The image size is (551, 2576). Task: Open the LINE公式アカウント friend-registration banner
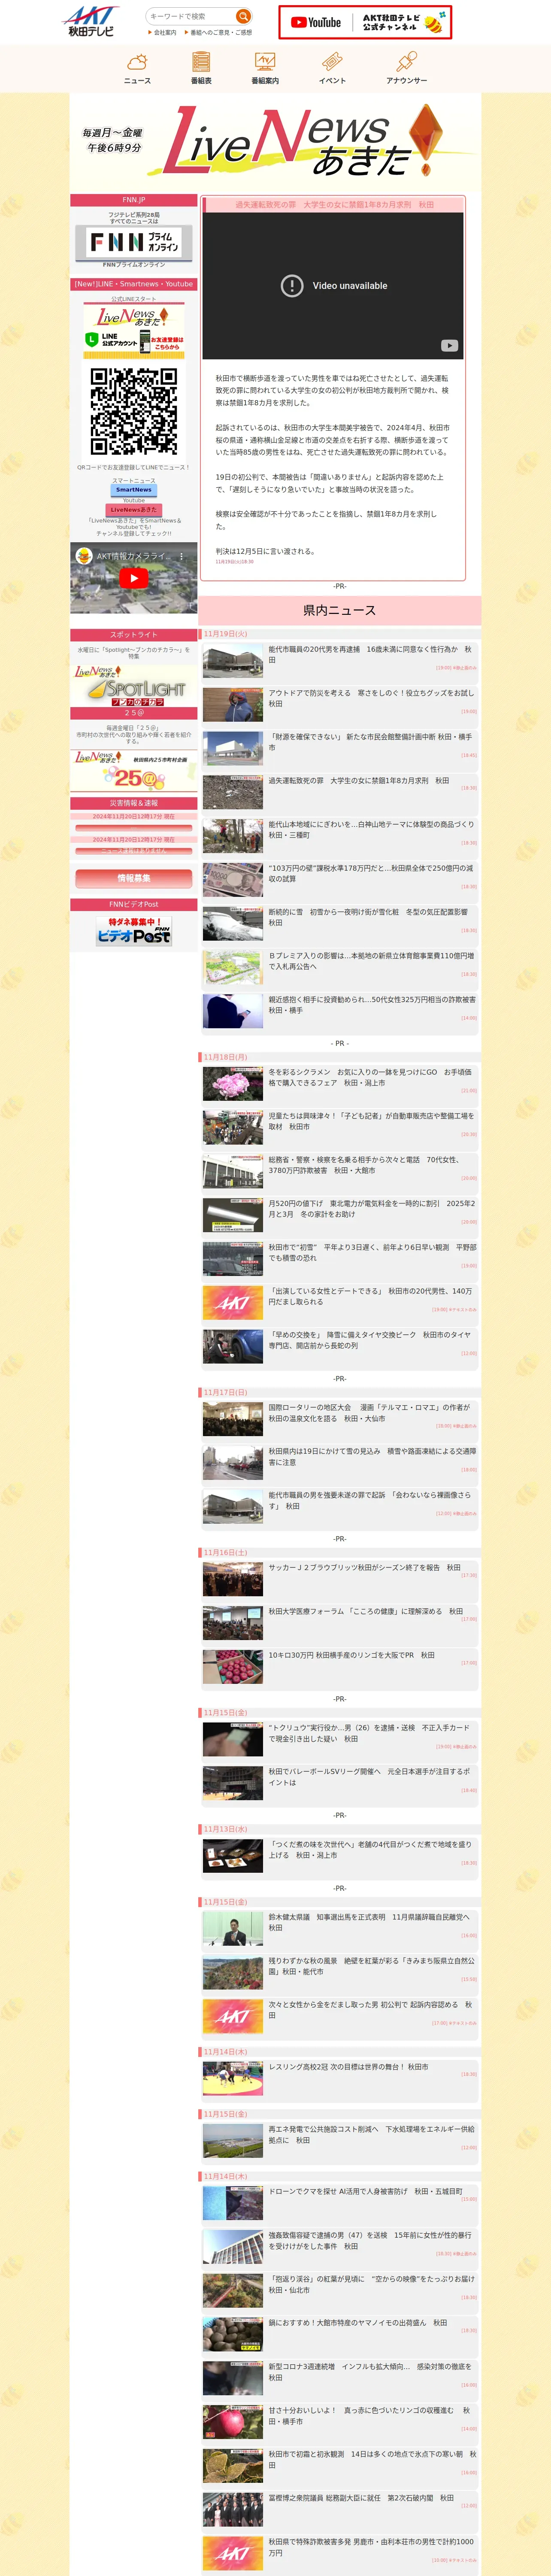(134, 330)
